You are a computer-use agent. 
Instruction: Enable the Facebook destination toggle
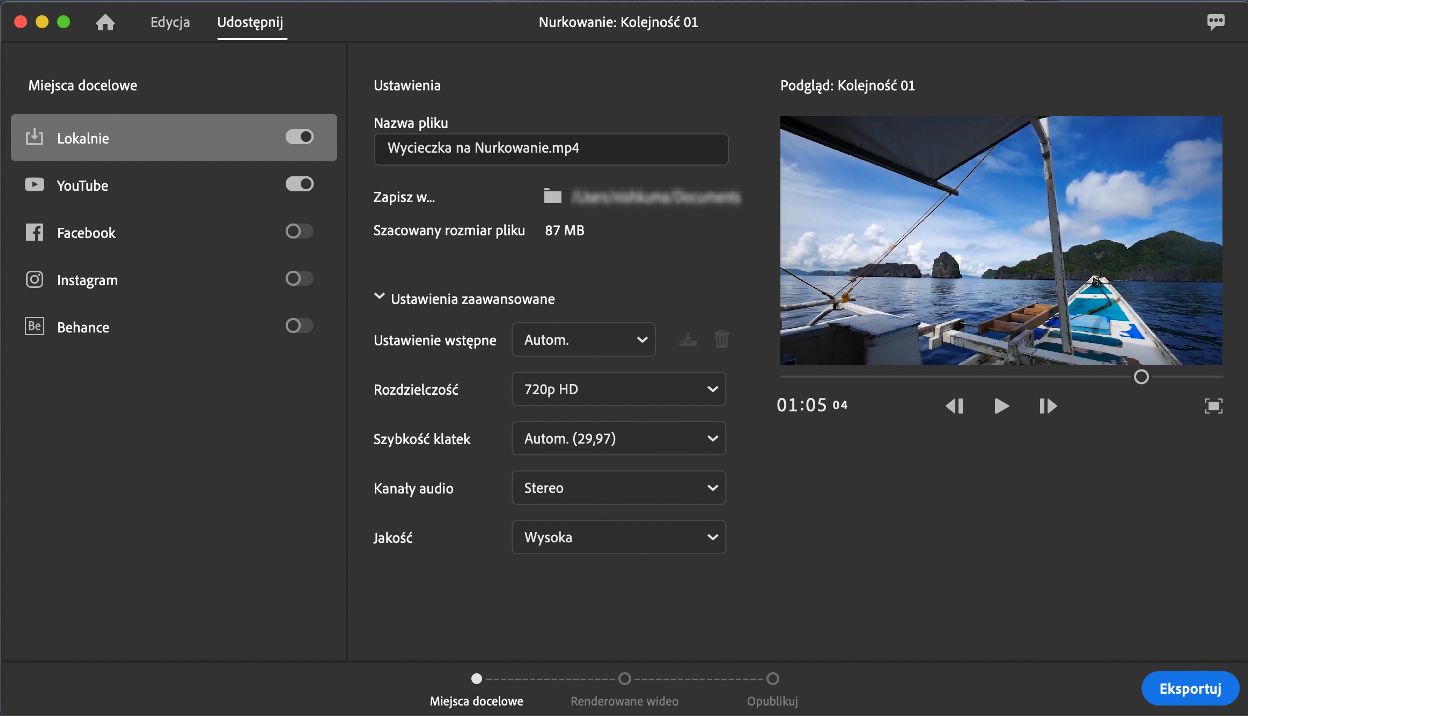tap(299, 231)
